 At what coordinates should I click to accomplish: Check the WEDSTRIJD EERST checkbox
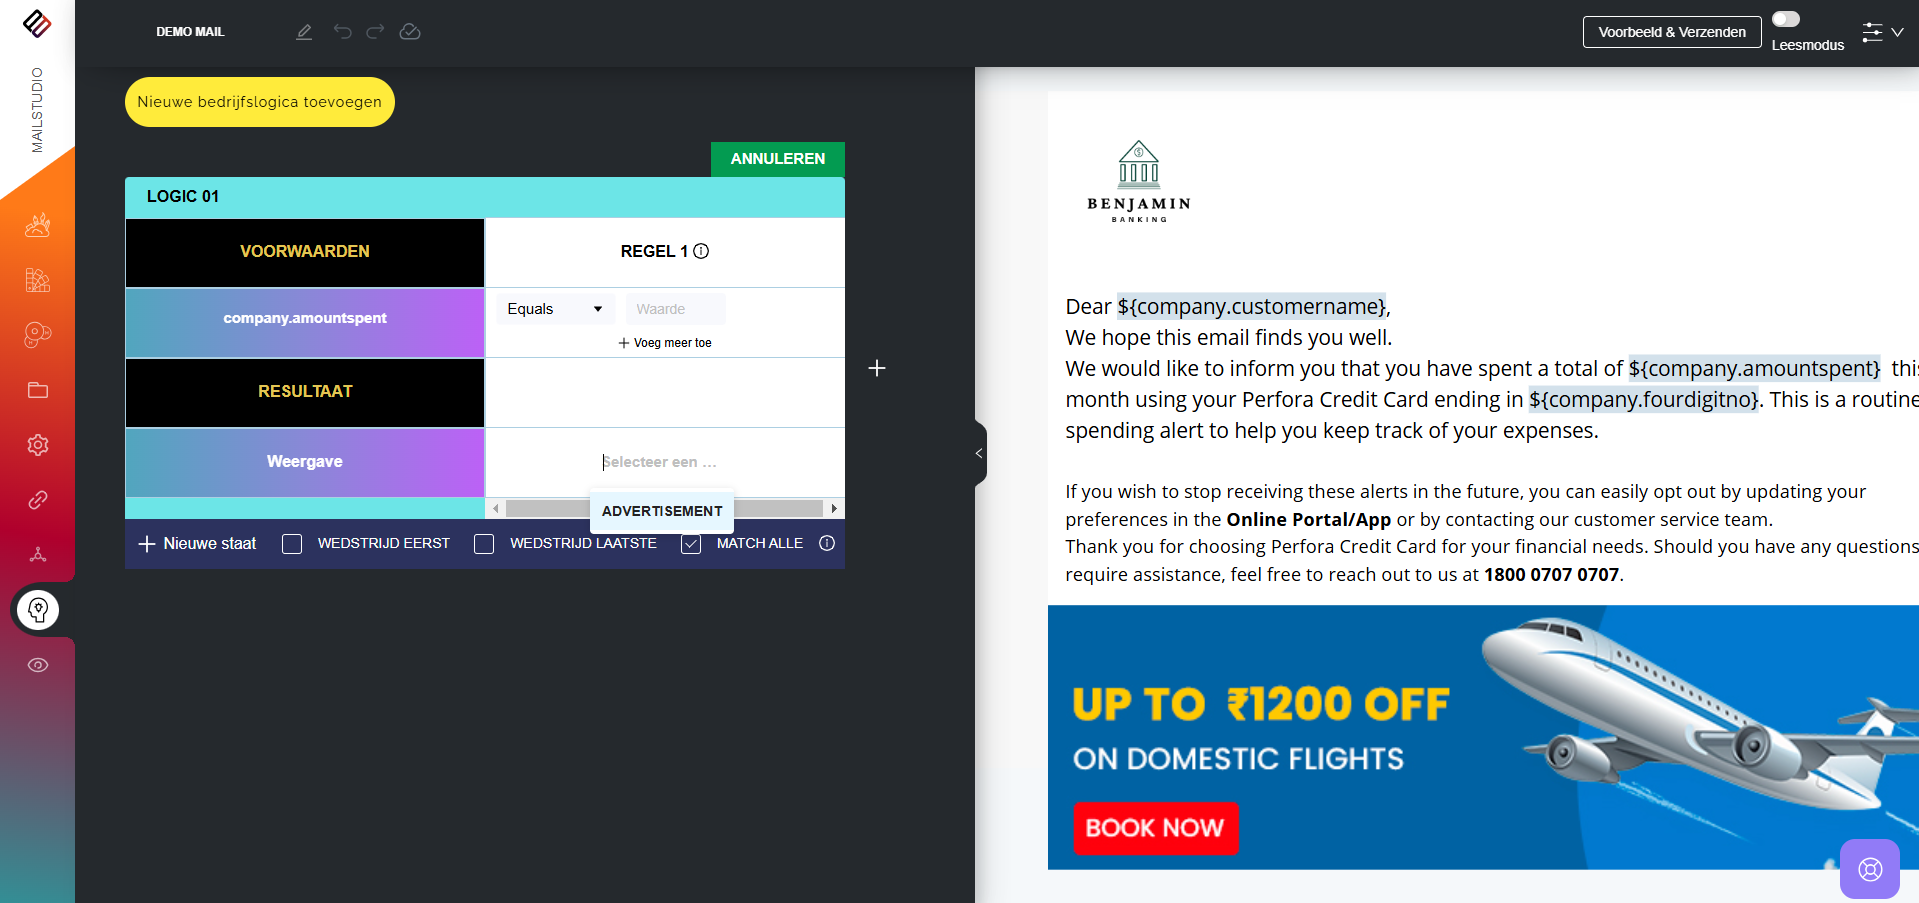point(292,544)
